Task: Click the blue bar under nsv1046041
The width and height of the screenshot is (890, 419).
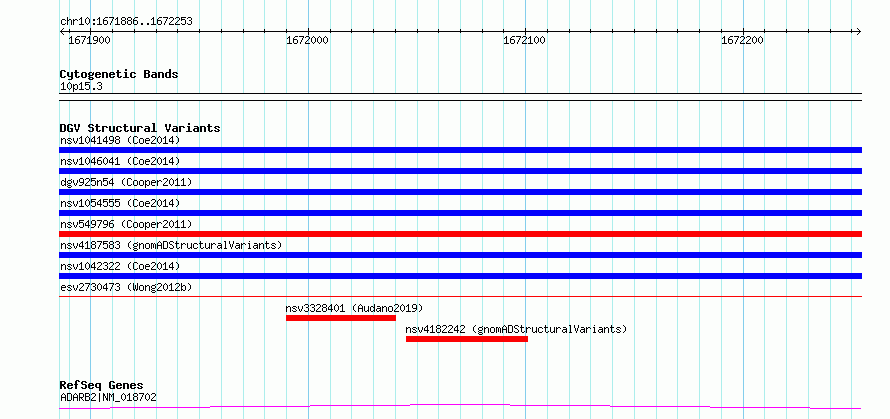Action: pos(460,171)
